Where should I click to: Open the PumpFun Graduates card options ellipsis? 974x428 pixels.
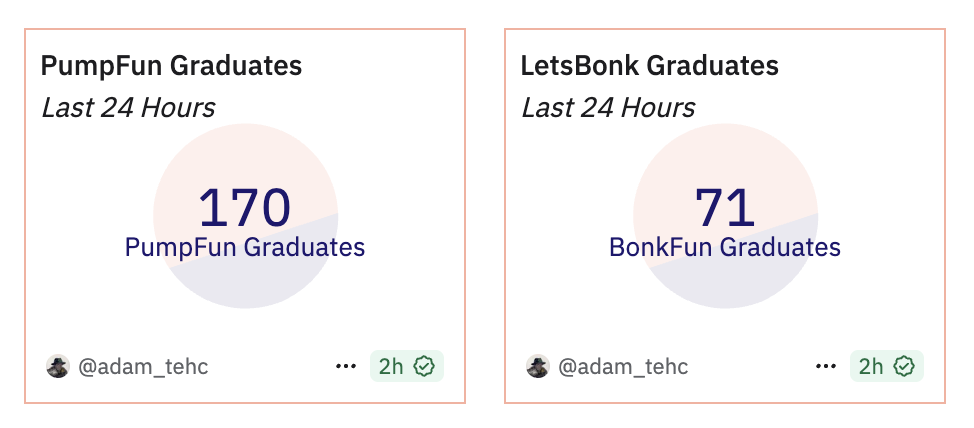[346, 366]
